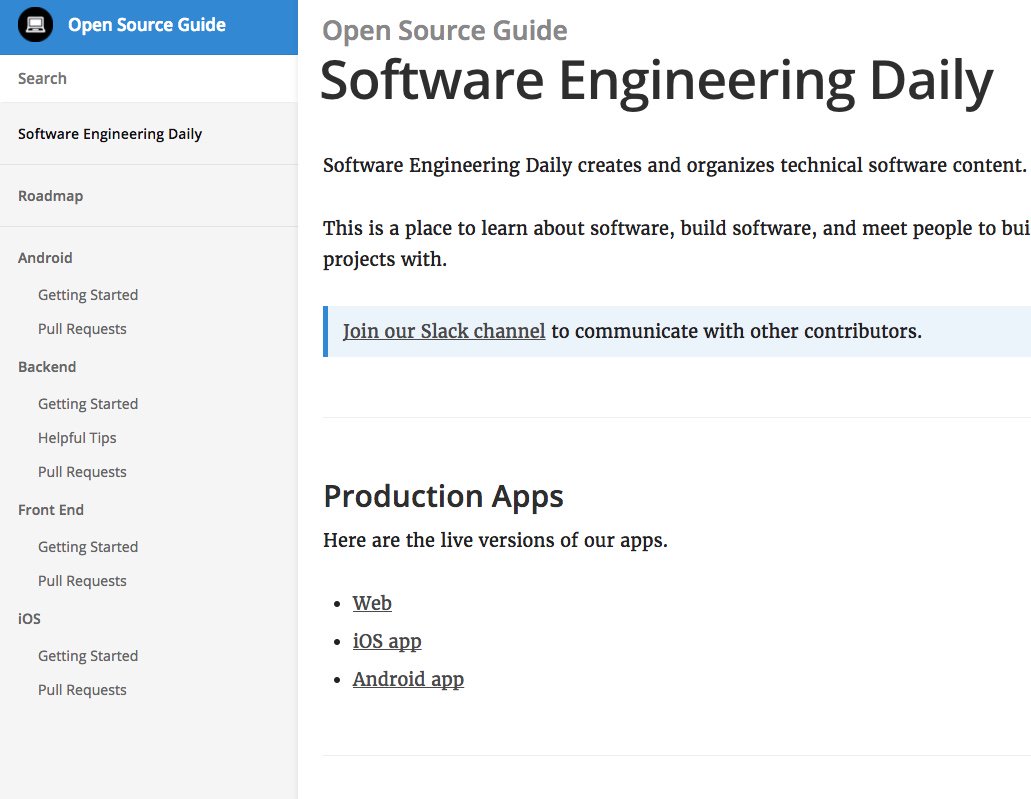
Task: Open the Front End section in sidebar
Action: point(51,510)
